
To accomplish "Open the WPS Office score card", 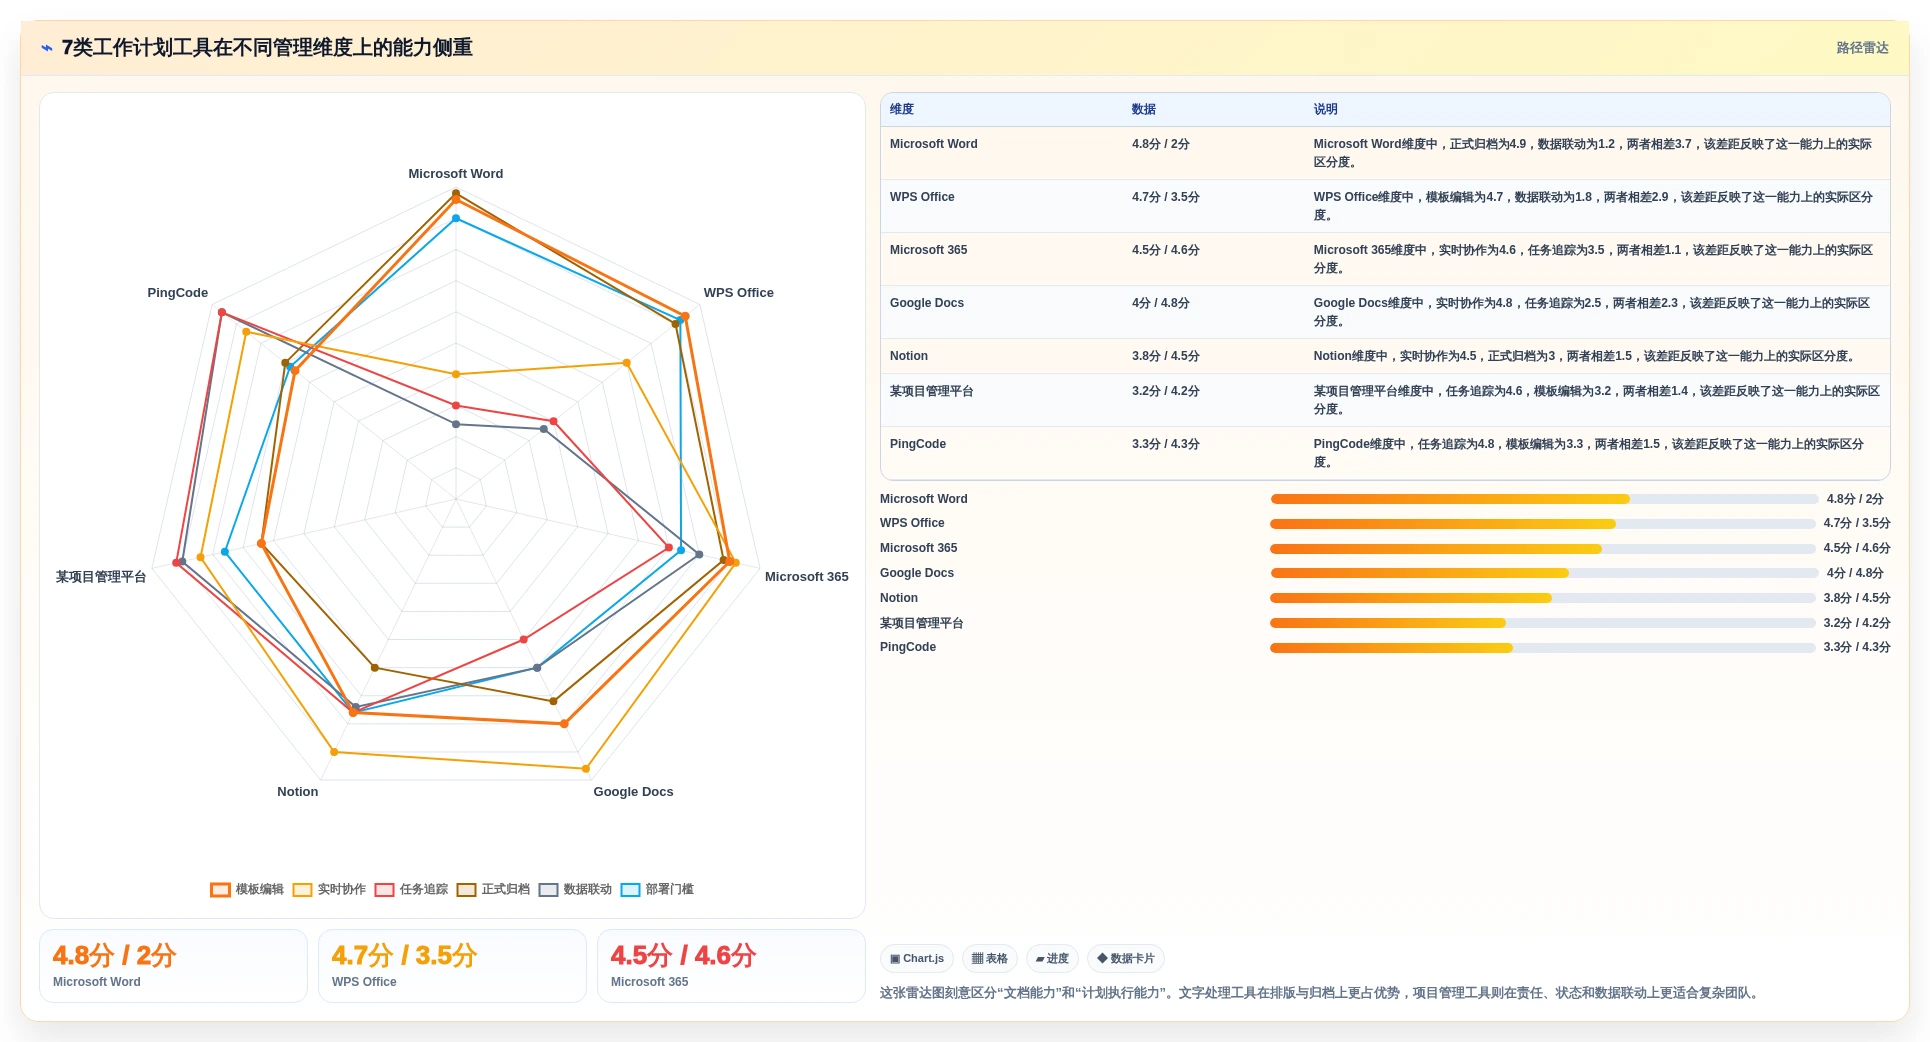I will [452, 966].
